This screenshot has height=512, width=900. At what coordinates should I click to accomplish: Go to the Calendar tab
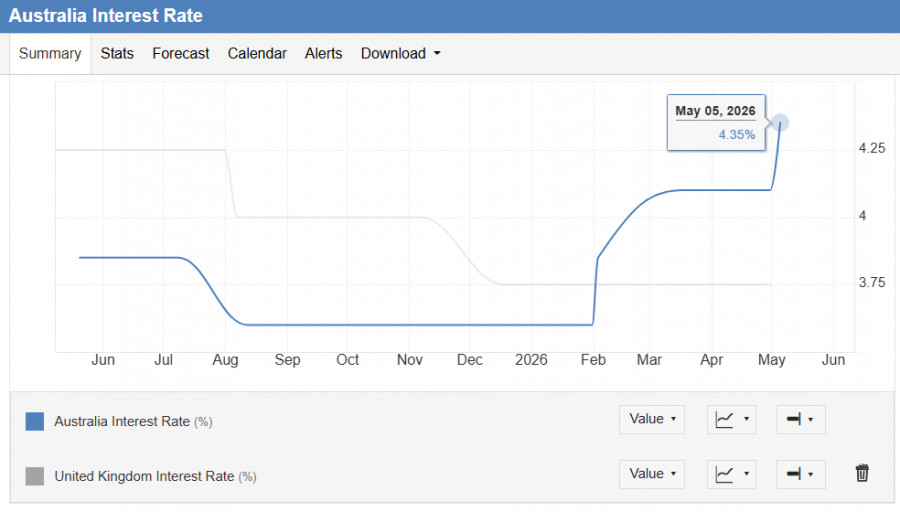tap(257, 53)
